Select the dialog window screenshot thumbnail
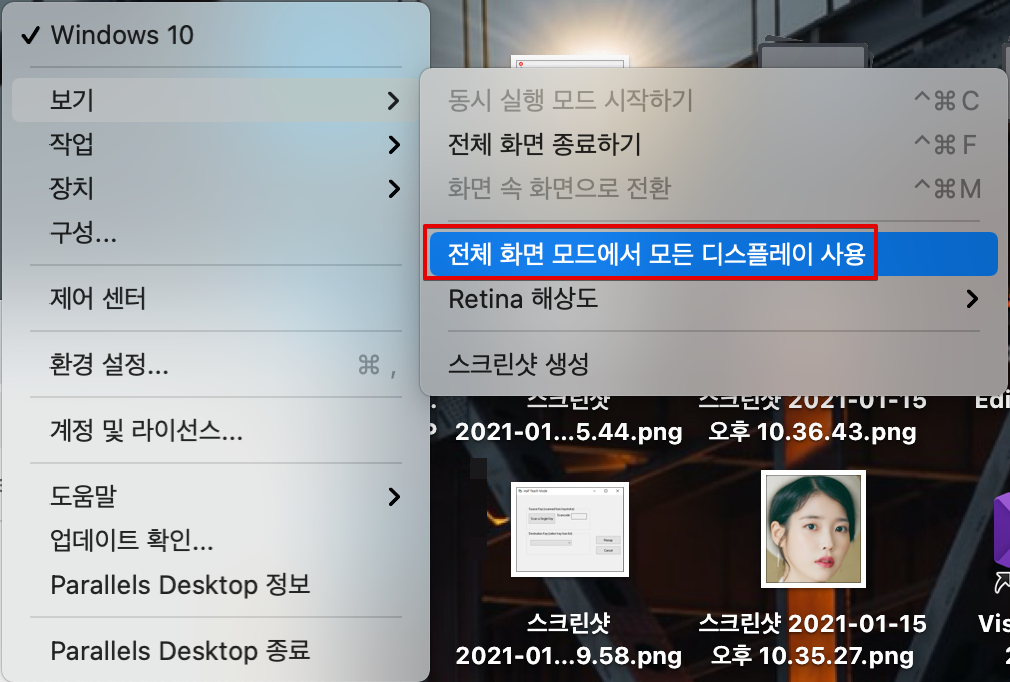 [x=569, y=529]
